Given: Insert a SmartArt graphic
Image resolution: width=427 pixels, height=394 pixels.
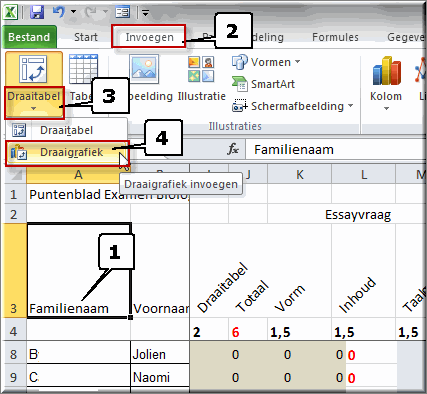Looking at the screenshot, I should [263, 84].
